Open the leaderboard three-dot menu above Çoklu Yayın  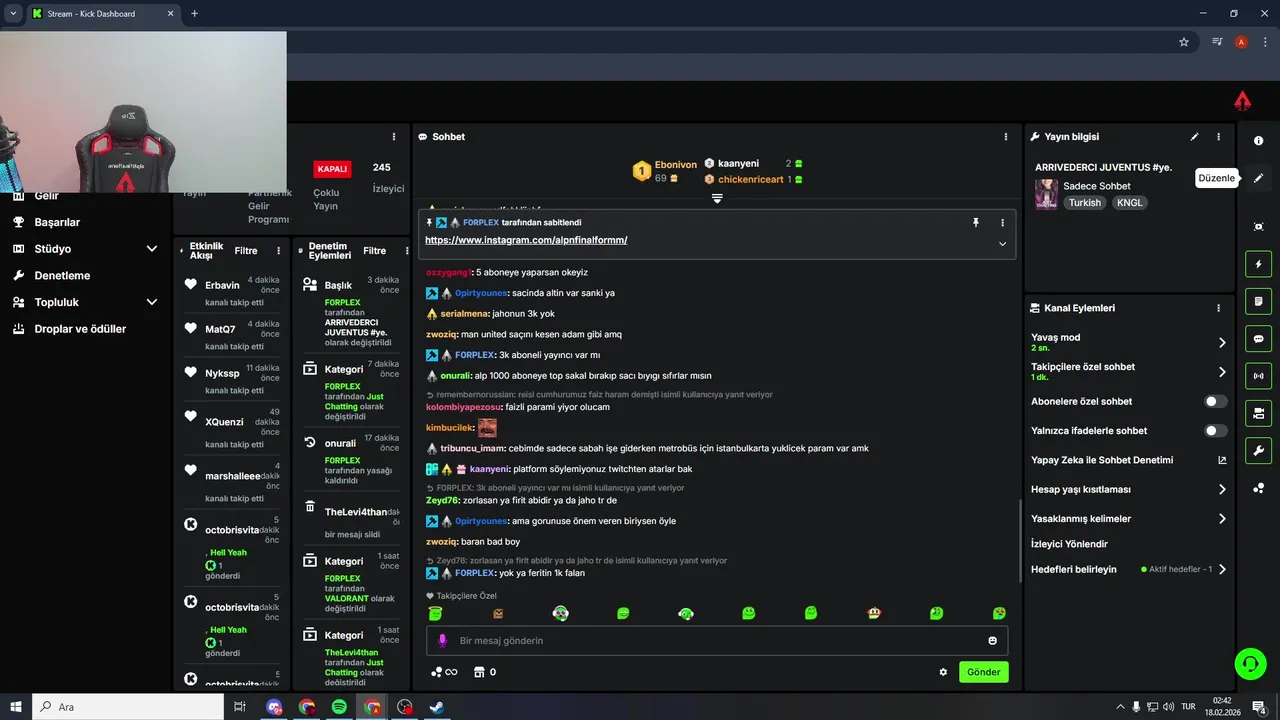394,137
